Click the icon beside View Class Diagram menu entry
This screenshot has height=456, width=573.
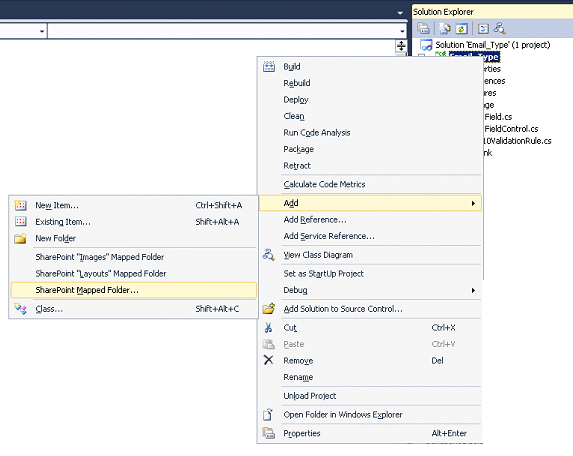pyautogui.click(x=269, y=255)
